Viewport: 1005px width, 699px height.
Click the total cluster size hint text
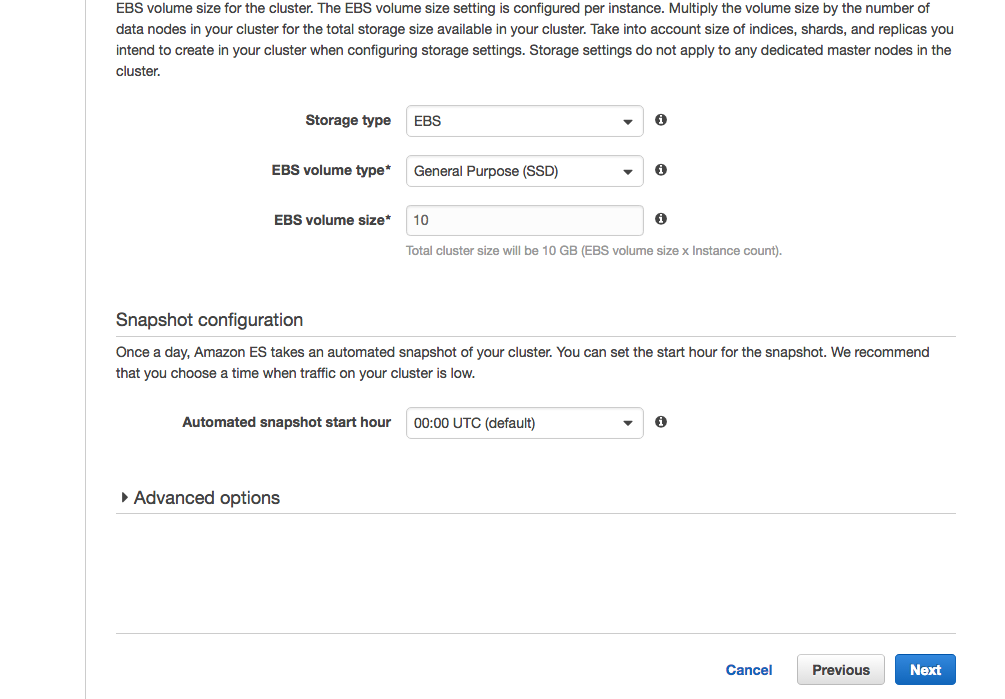[x=594, y=251]
